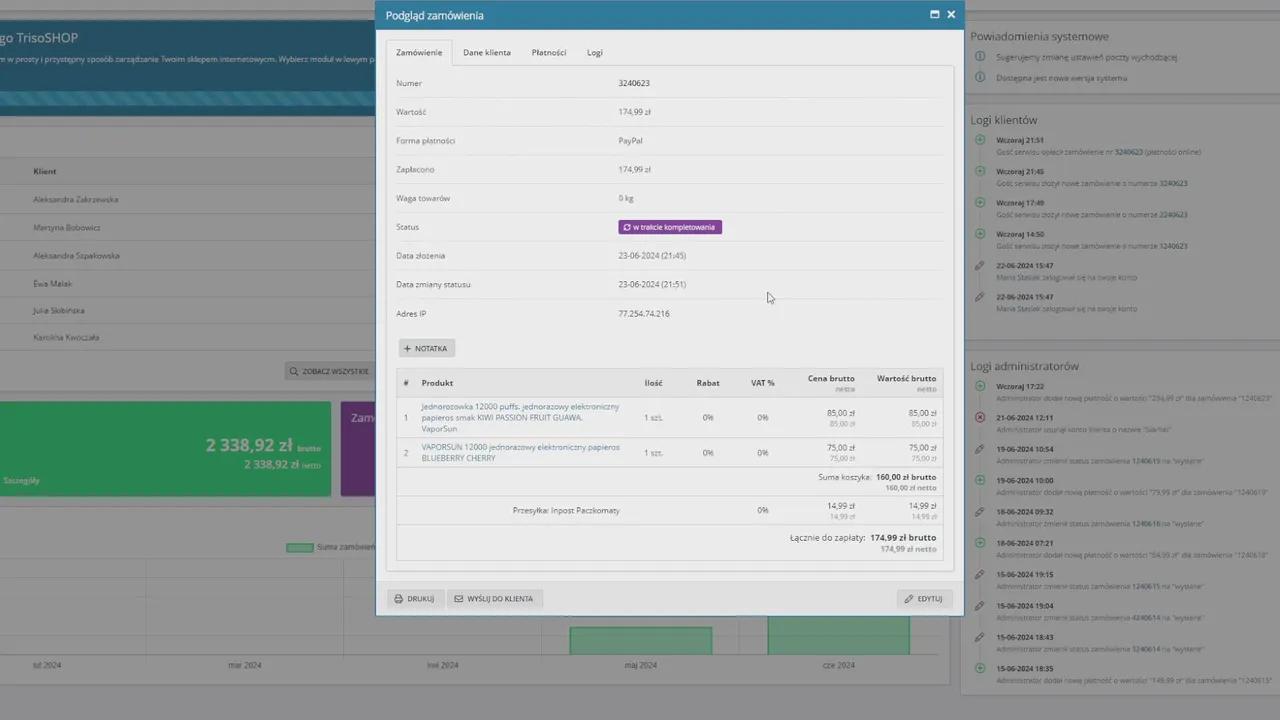Open the Płatności tab
This screenshot has width=1280, height=720.
[548, 53]
